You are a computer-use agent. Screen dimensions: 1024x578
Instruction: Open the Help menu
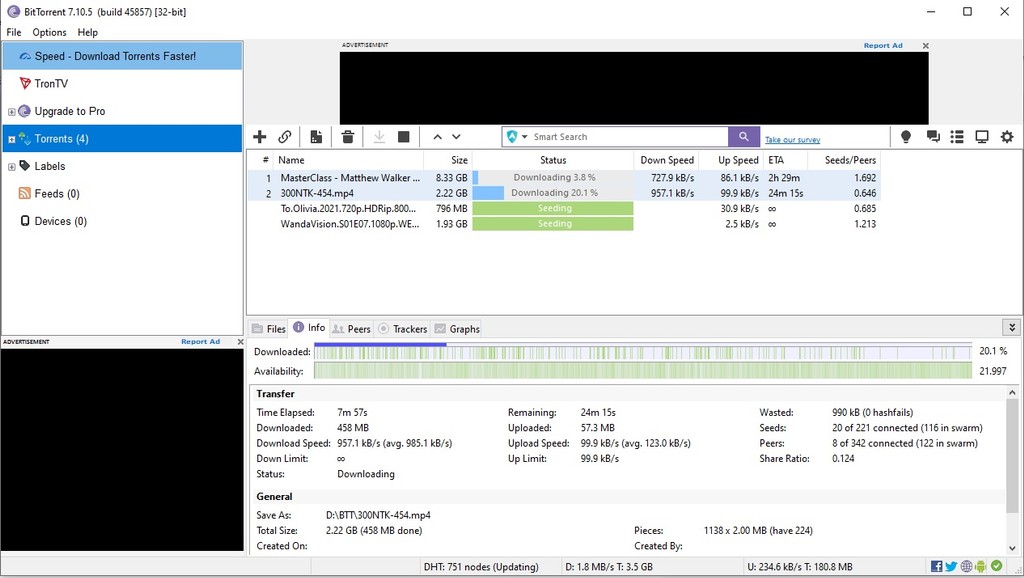tap(88, 32)
